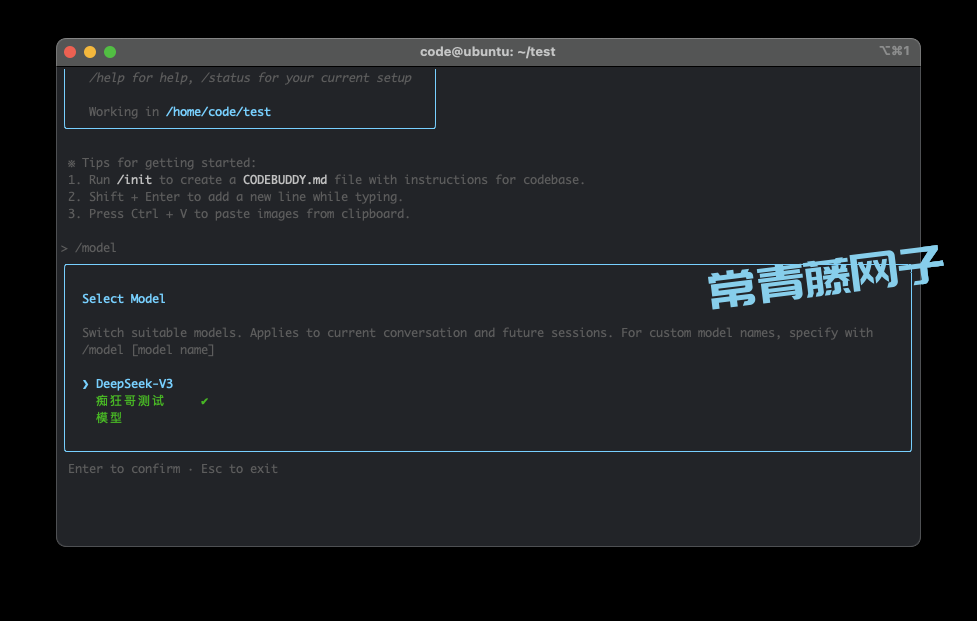Click the /model command prompt line

(x=95, y=248)
